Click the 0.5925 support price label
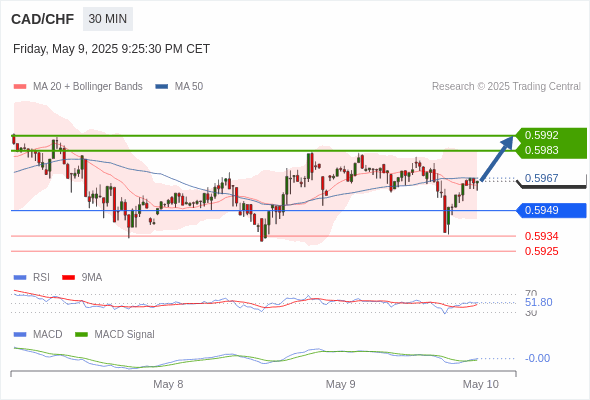 [x=541, y=251]
